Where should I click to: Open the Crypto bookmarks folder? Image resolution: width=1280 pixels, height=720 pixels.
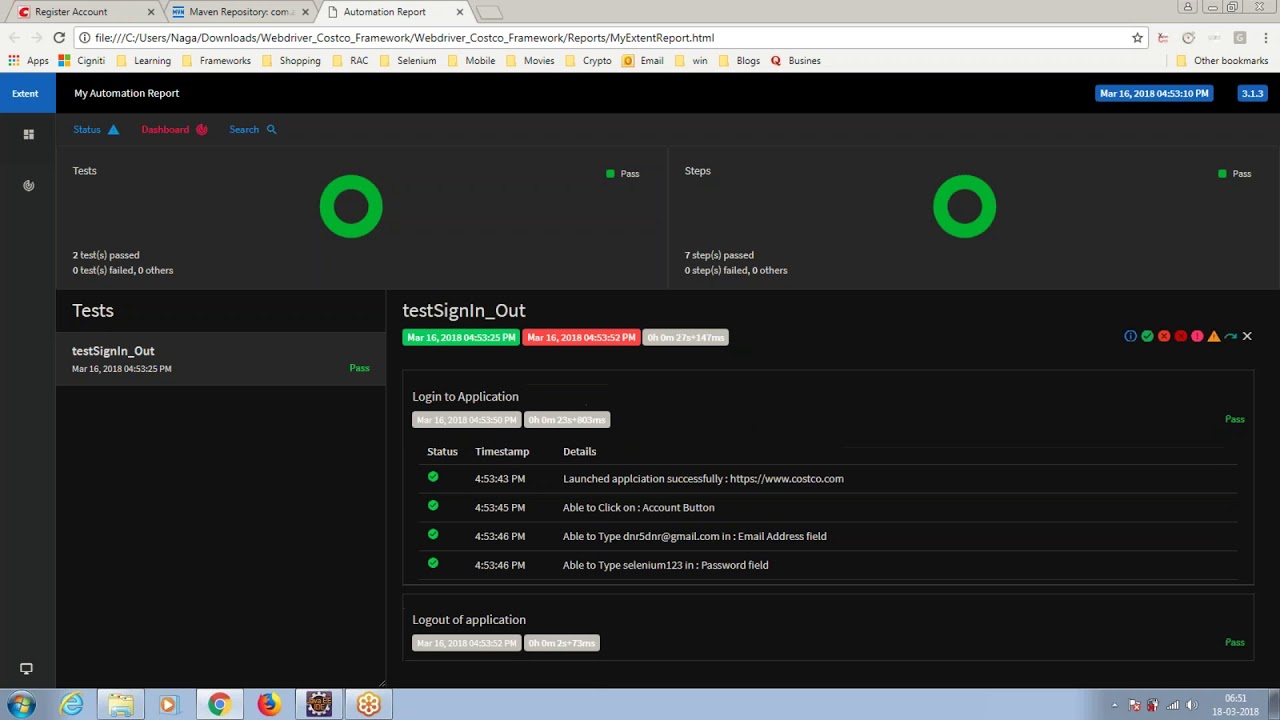click(x=588, y=60)
